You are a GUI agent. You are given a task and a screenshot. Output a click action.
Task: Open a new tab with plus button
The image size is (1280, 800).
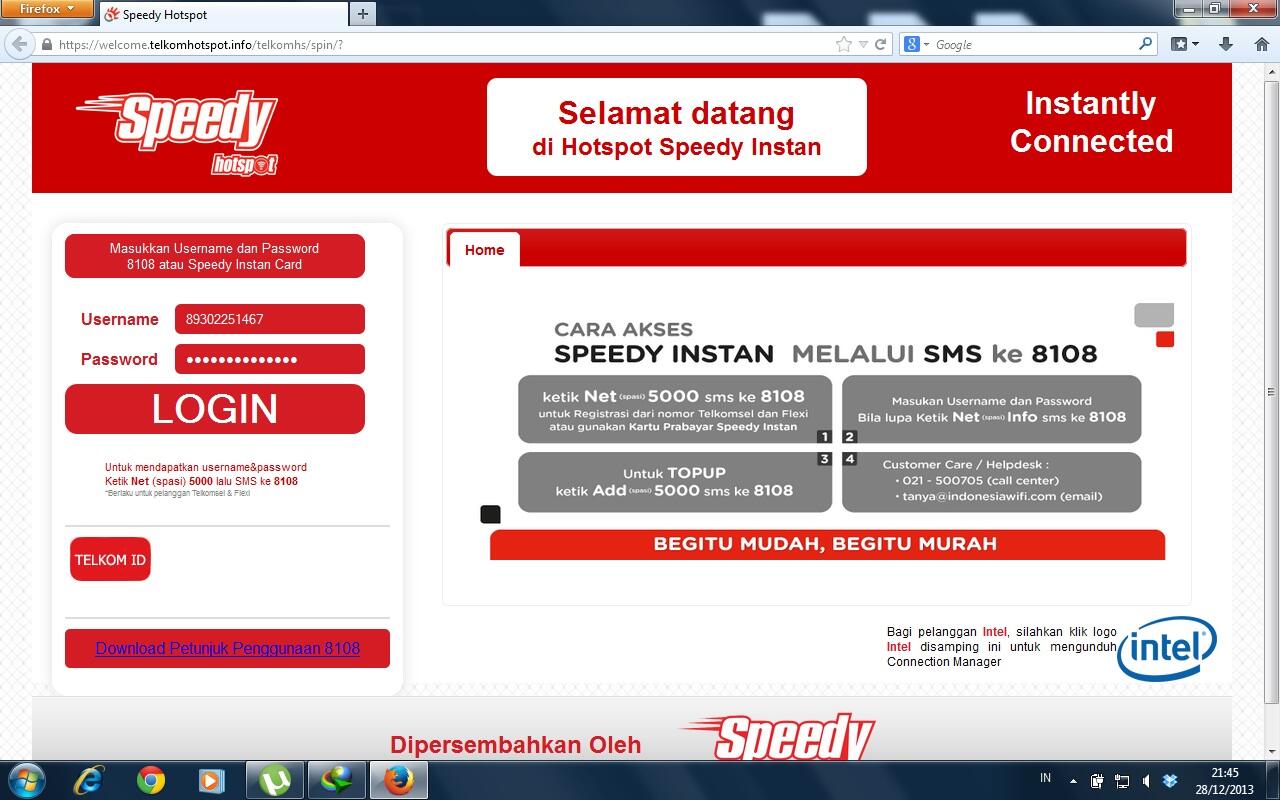(363, 14)
